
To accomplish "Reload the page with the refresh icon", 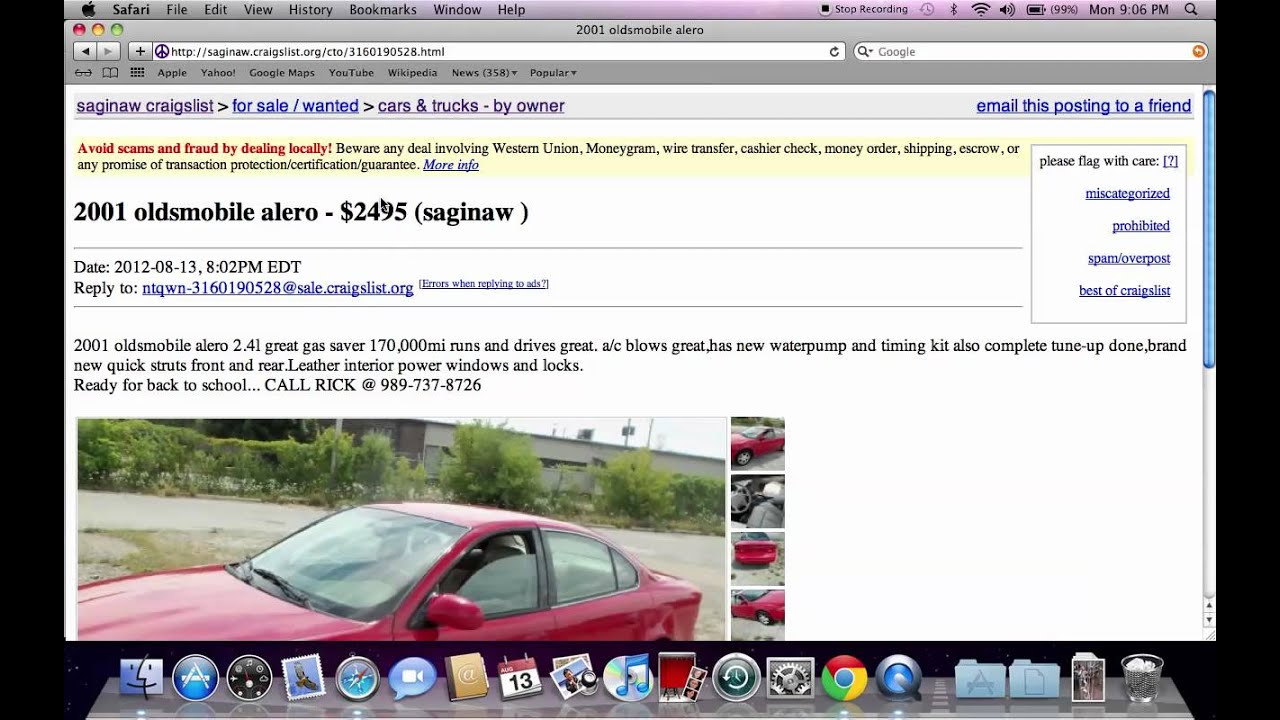I will 834,51.
